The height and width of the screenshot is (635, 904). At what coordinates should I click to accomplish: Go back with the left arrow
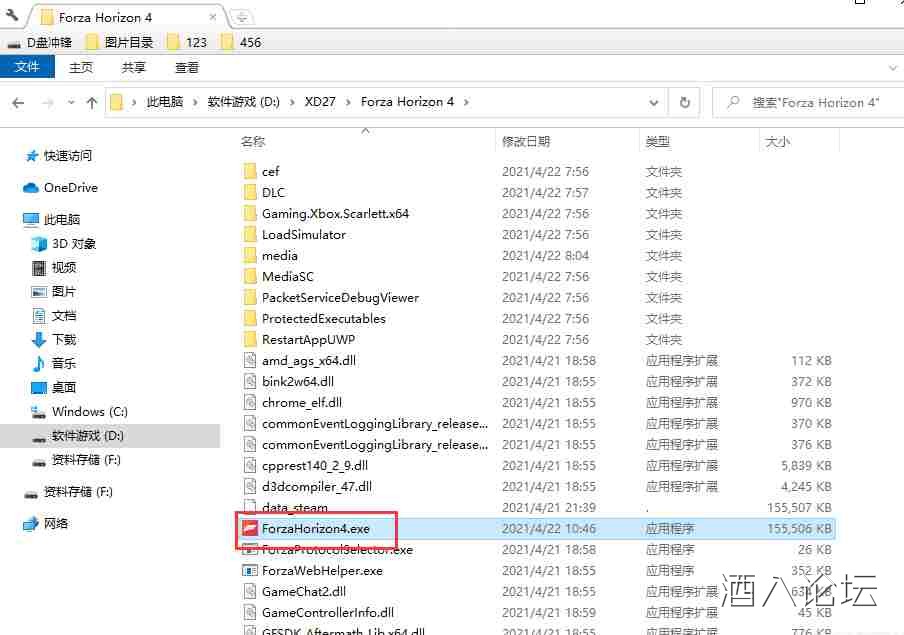(18, 103)
